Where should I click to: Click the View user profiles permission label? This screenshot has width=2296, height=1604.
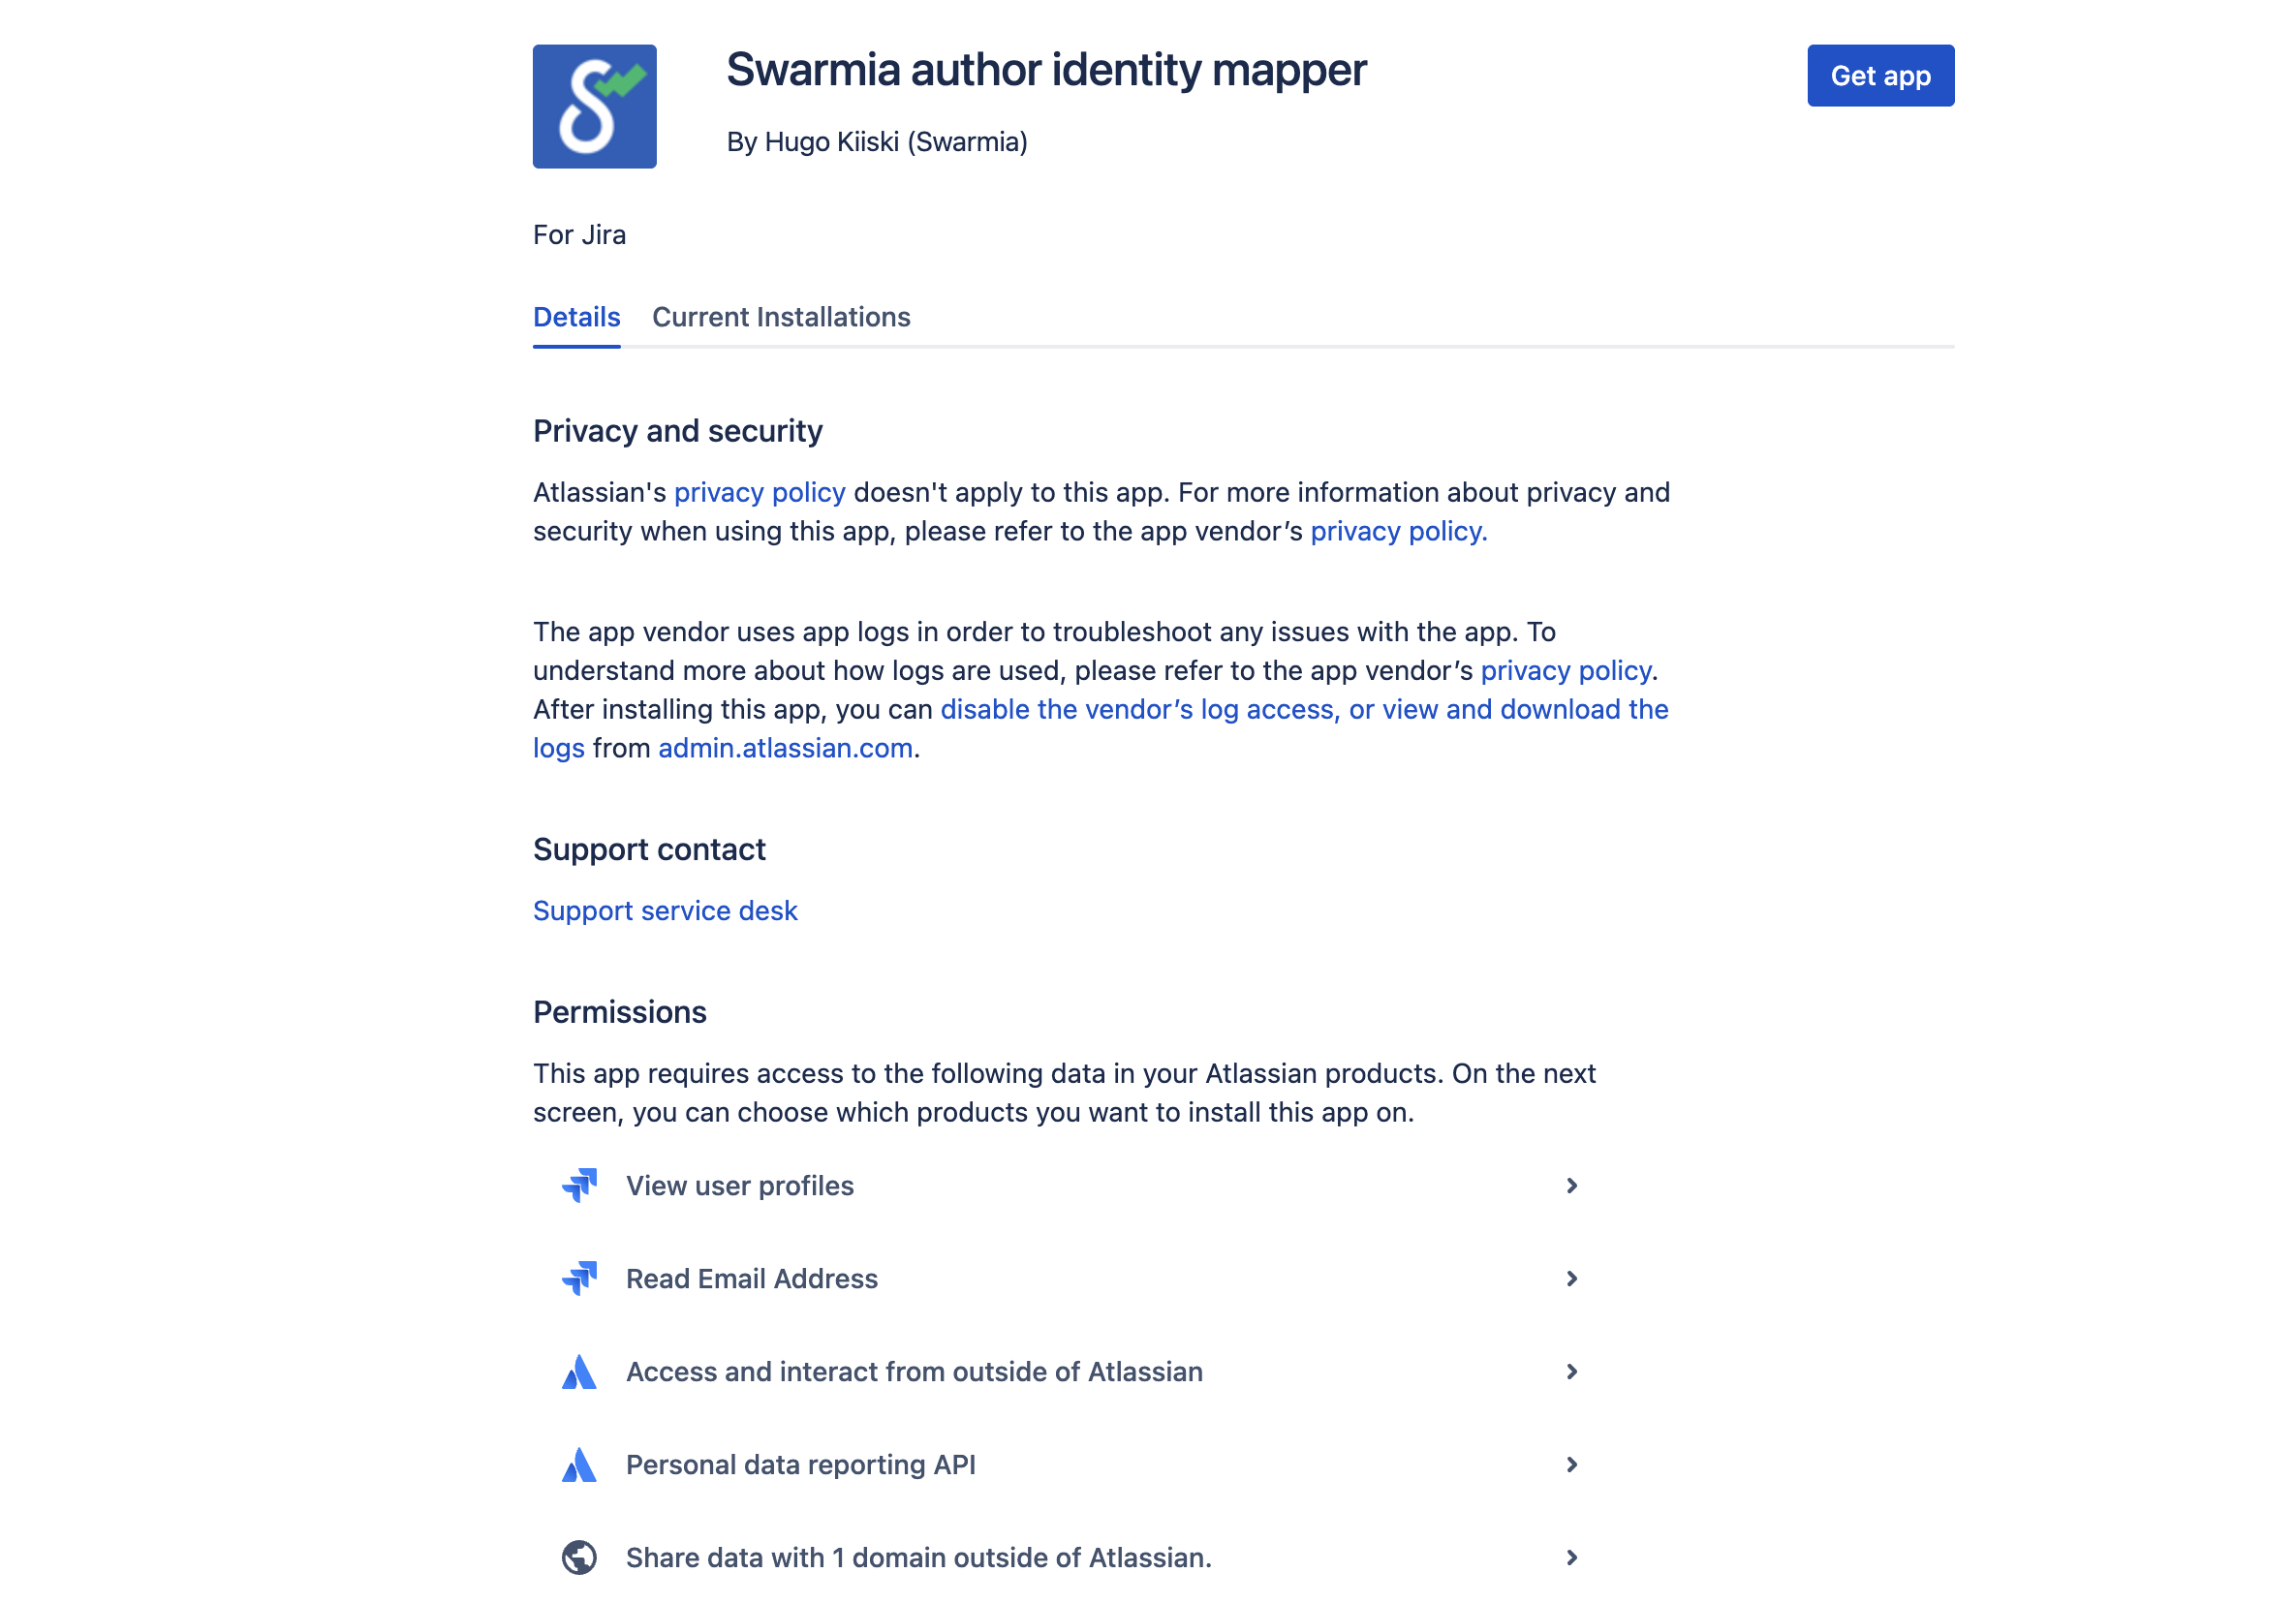(x=739, y=1185)
